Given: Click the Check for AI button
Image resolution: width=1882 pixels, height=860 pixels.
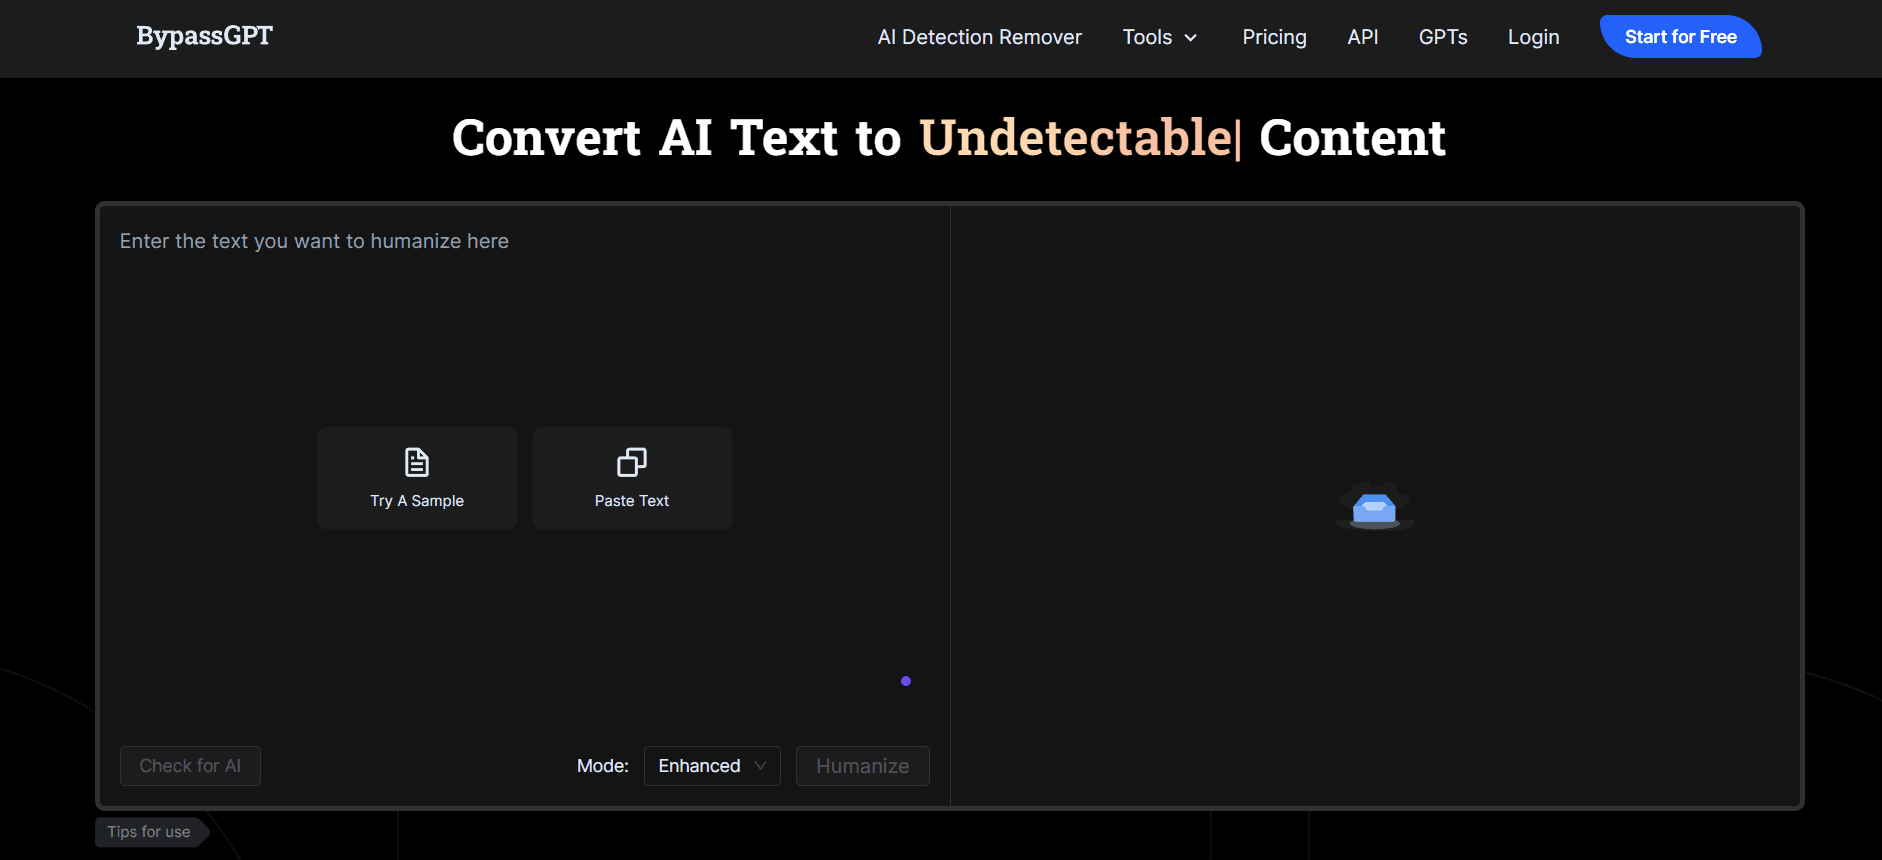Looking at the screenshot, I should click(x=190, y=766).
